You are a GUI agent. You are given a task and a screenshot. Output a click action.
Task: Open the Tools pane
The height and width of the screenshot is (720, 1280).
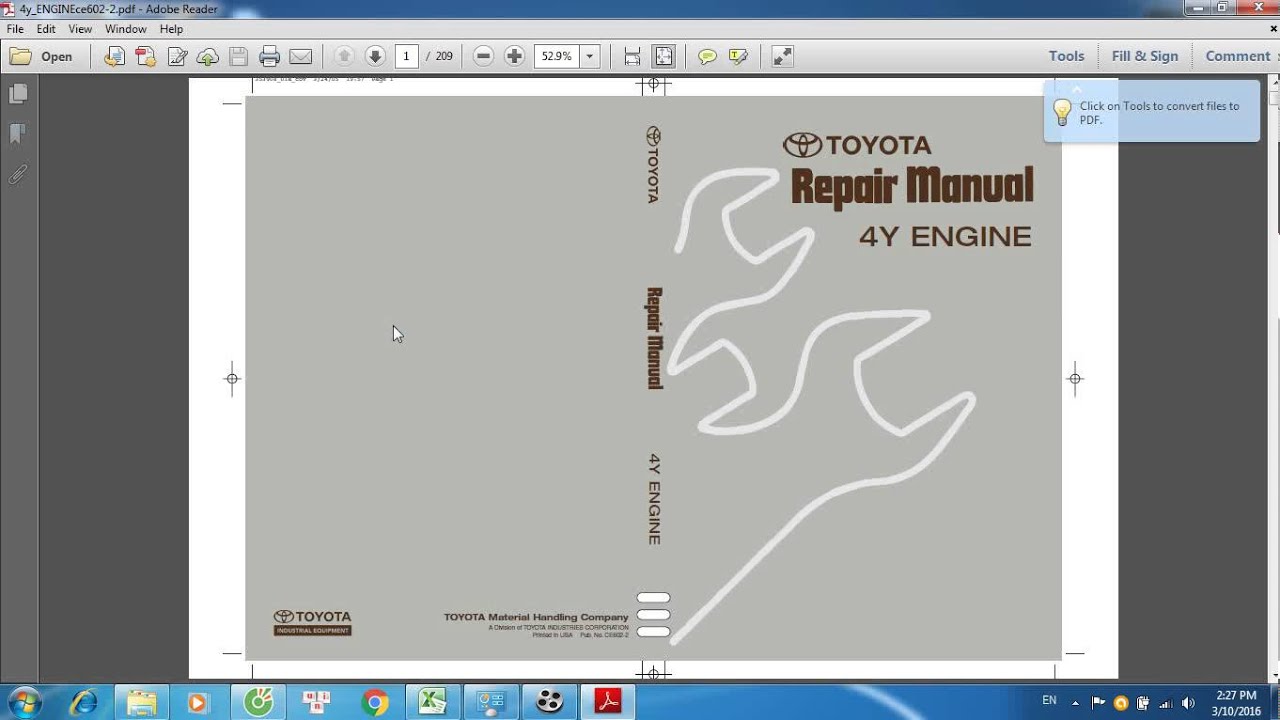(1066, 56)
